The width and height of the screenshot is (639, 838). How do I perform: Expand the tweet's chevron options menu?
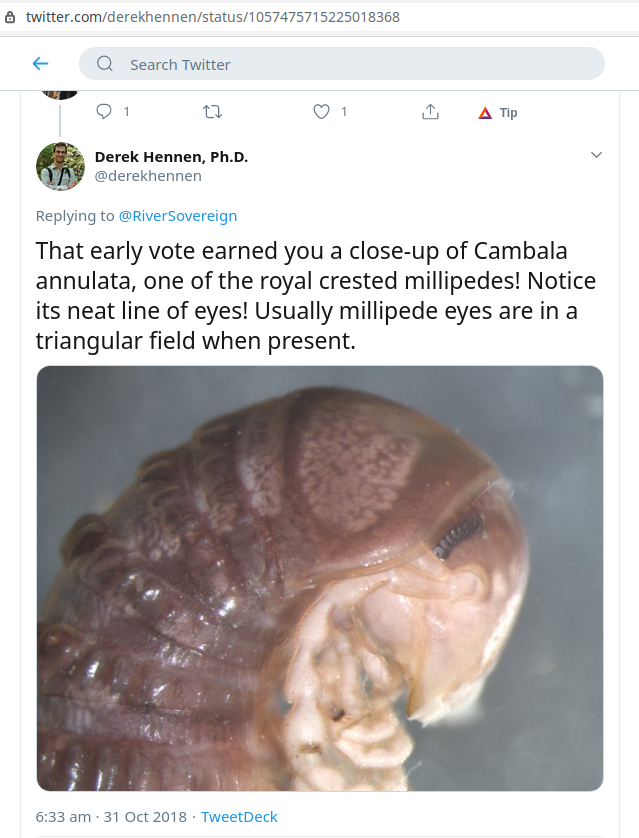(596, 155)
